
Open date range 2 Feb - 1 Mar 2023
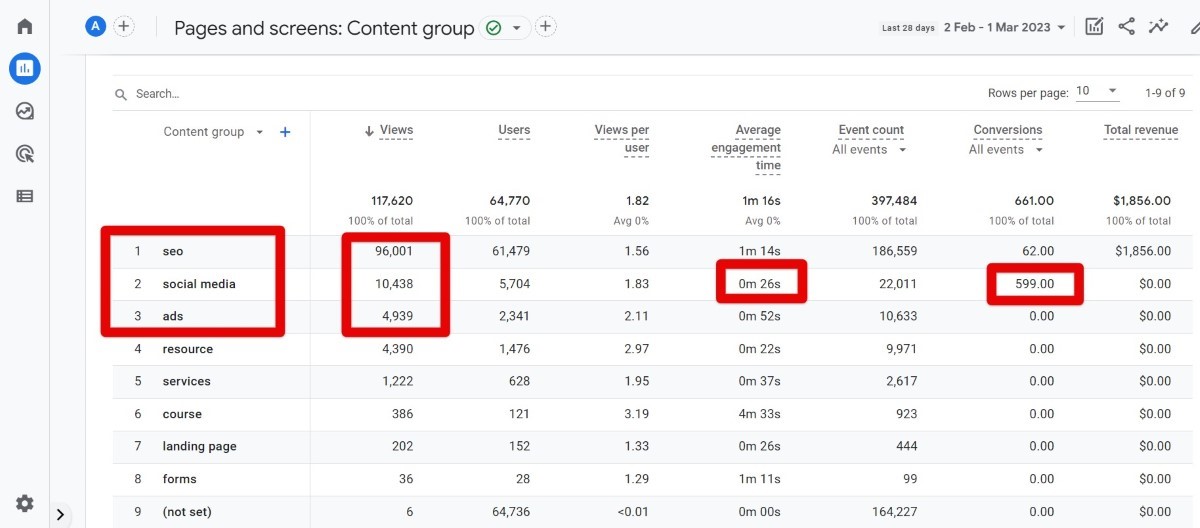[1005, 28]
